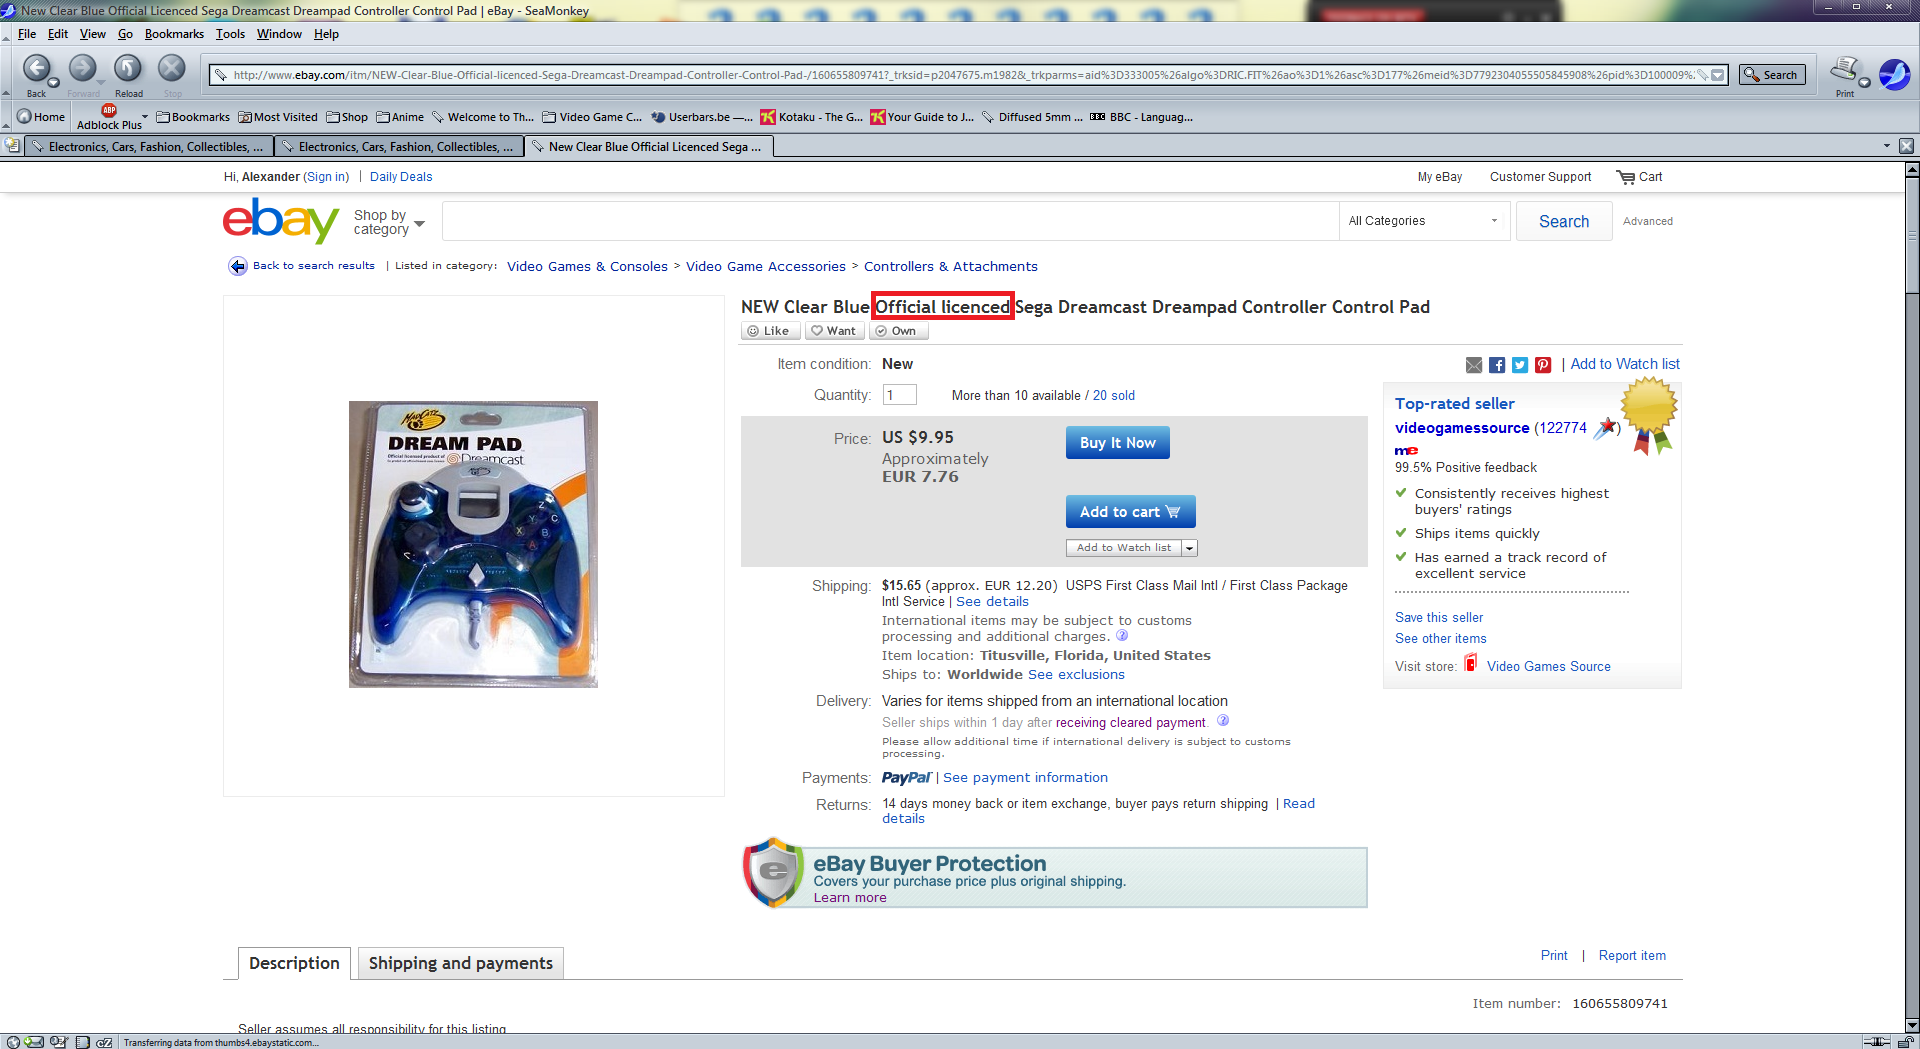Open the Edit menu
1920x1049 pixels.
point(58,34)
